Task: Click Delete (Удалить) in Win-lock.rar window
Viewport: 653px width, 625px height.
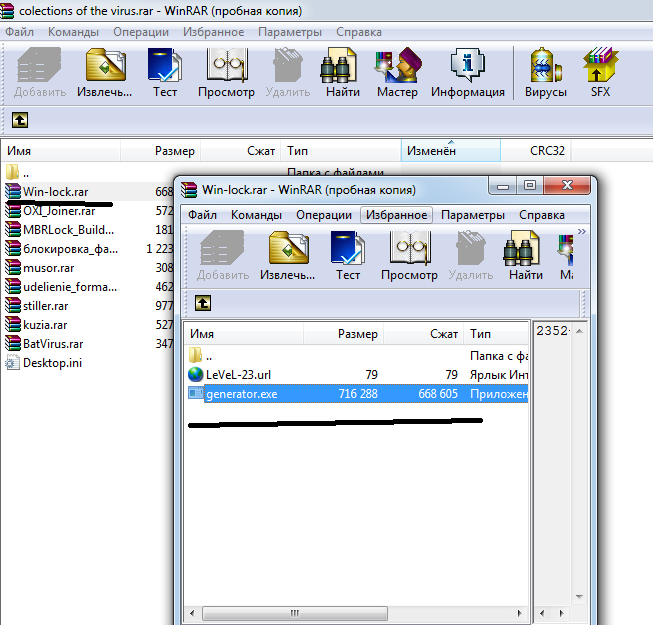Action: [471, 256]
